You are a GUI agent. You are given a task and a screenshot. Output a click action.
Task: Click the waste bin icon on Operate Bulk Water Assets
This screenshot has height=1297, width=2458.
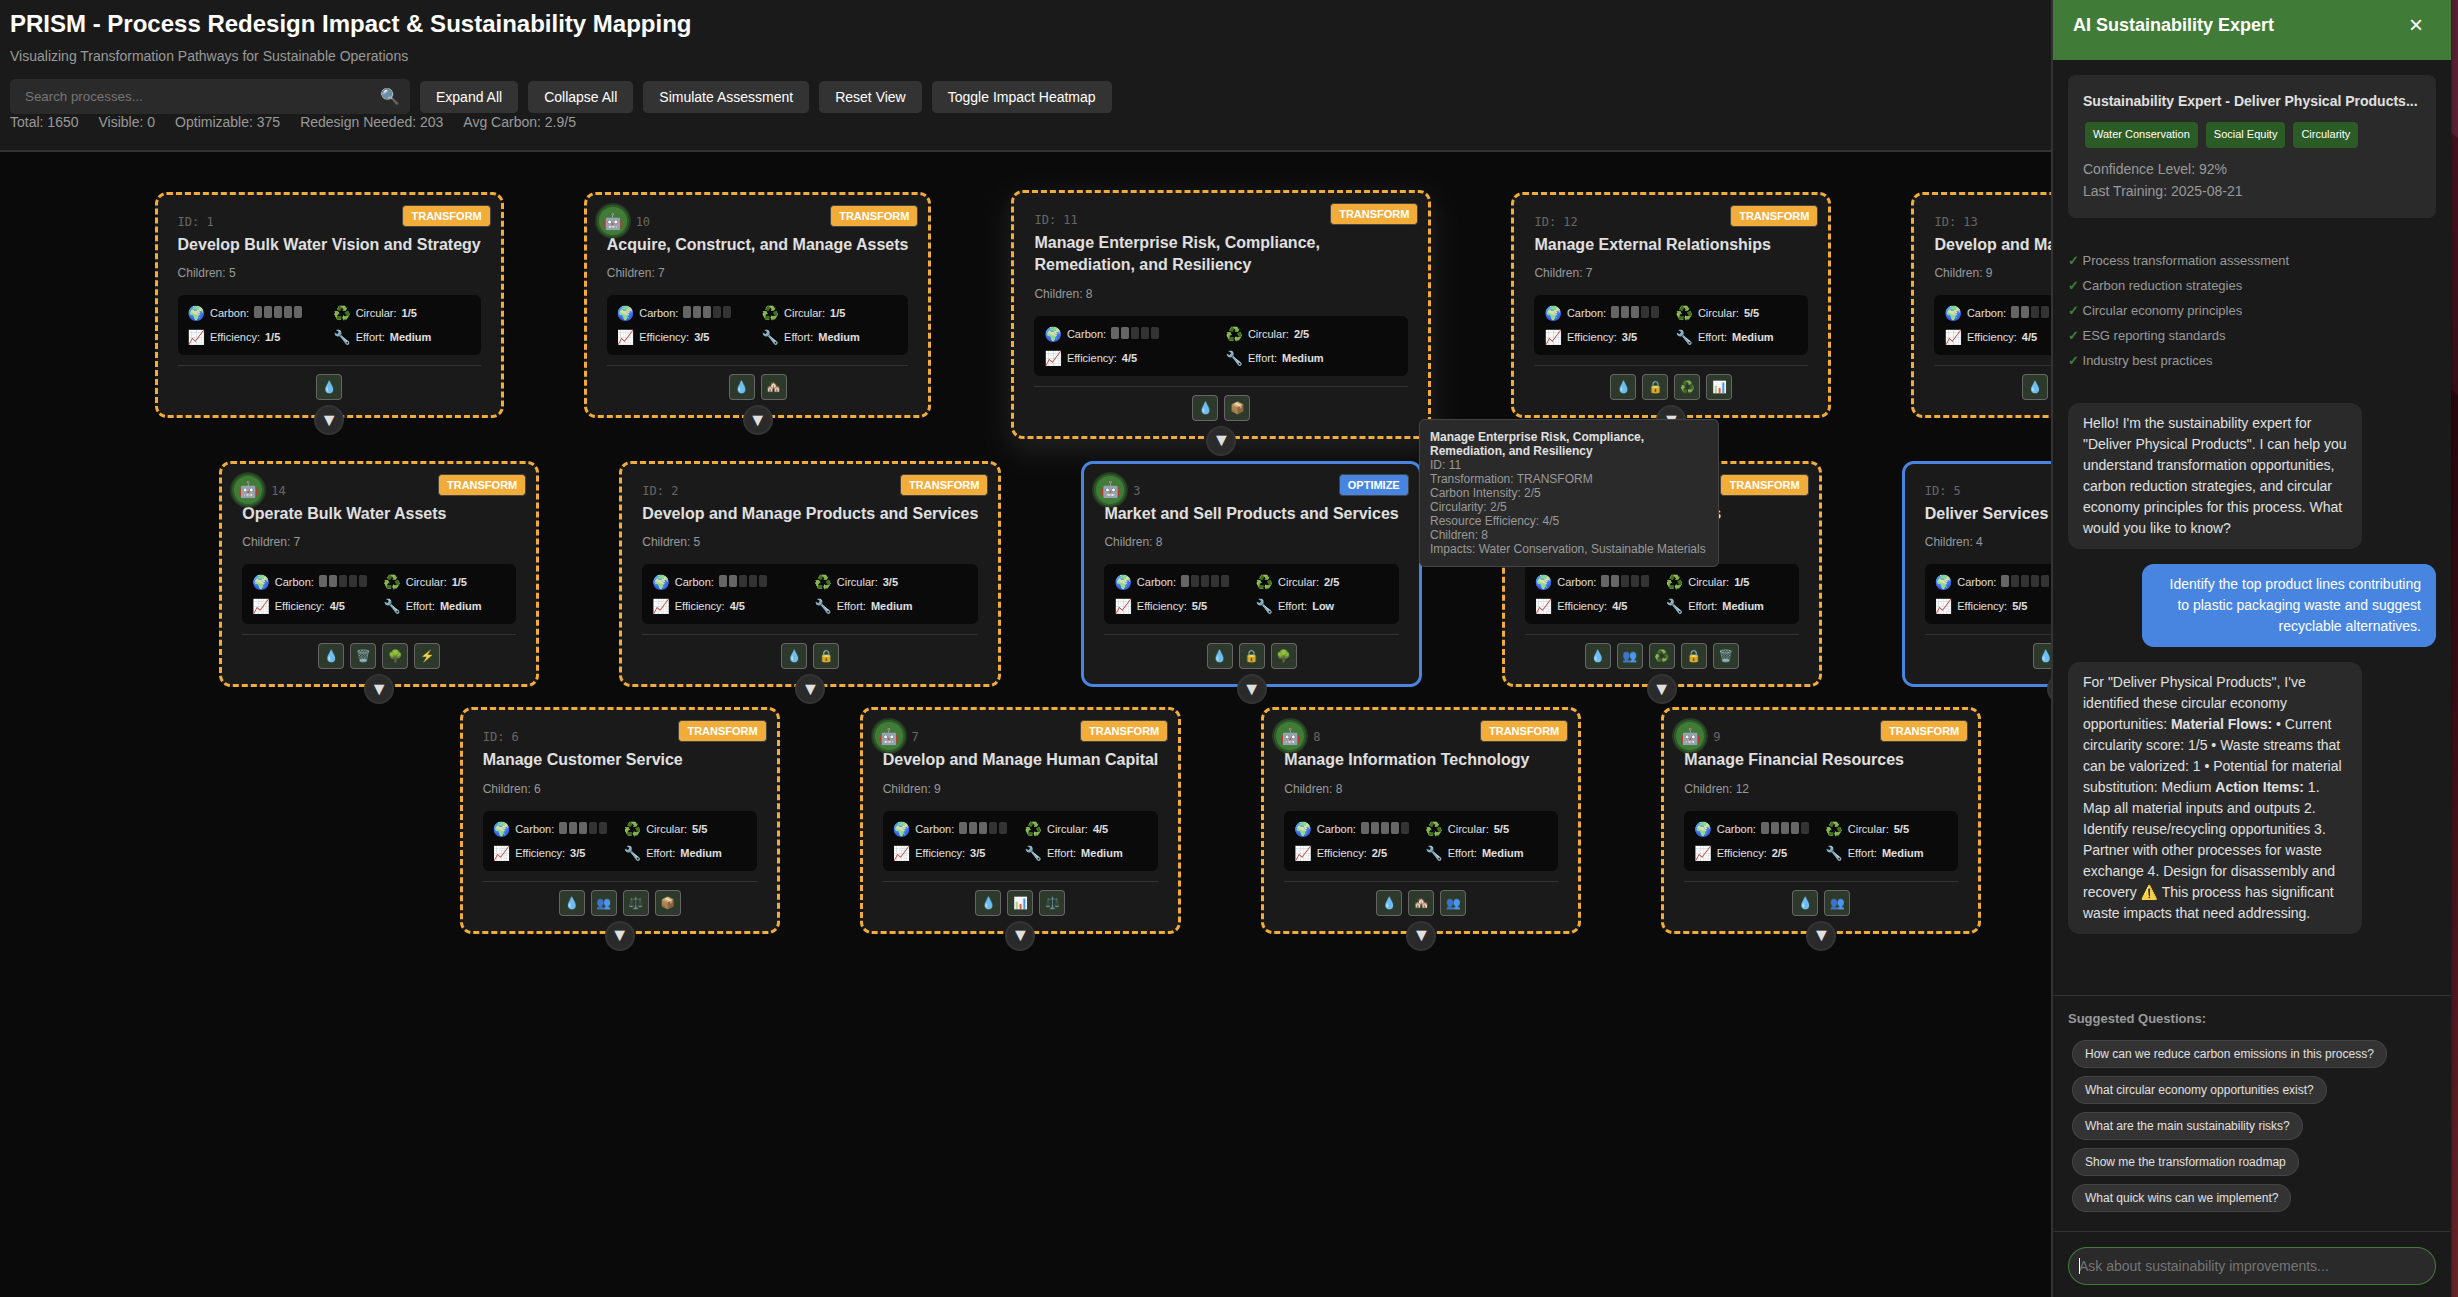362,656
